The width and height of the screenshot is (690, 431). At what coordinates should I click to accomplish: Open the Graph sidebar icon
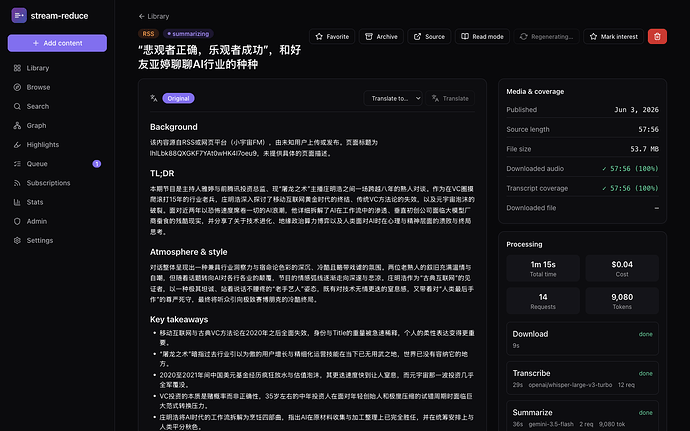pos(17,125)
